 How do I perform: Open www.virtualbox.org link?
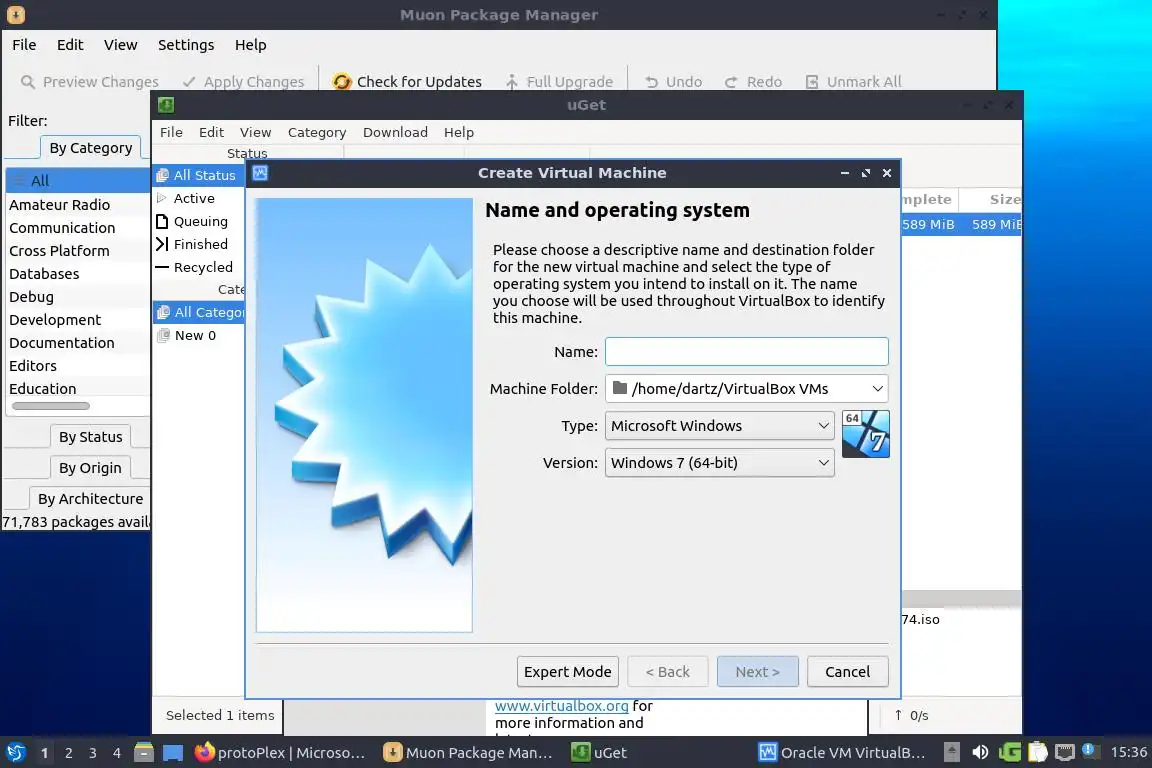pos(561,706)
